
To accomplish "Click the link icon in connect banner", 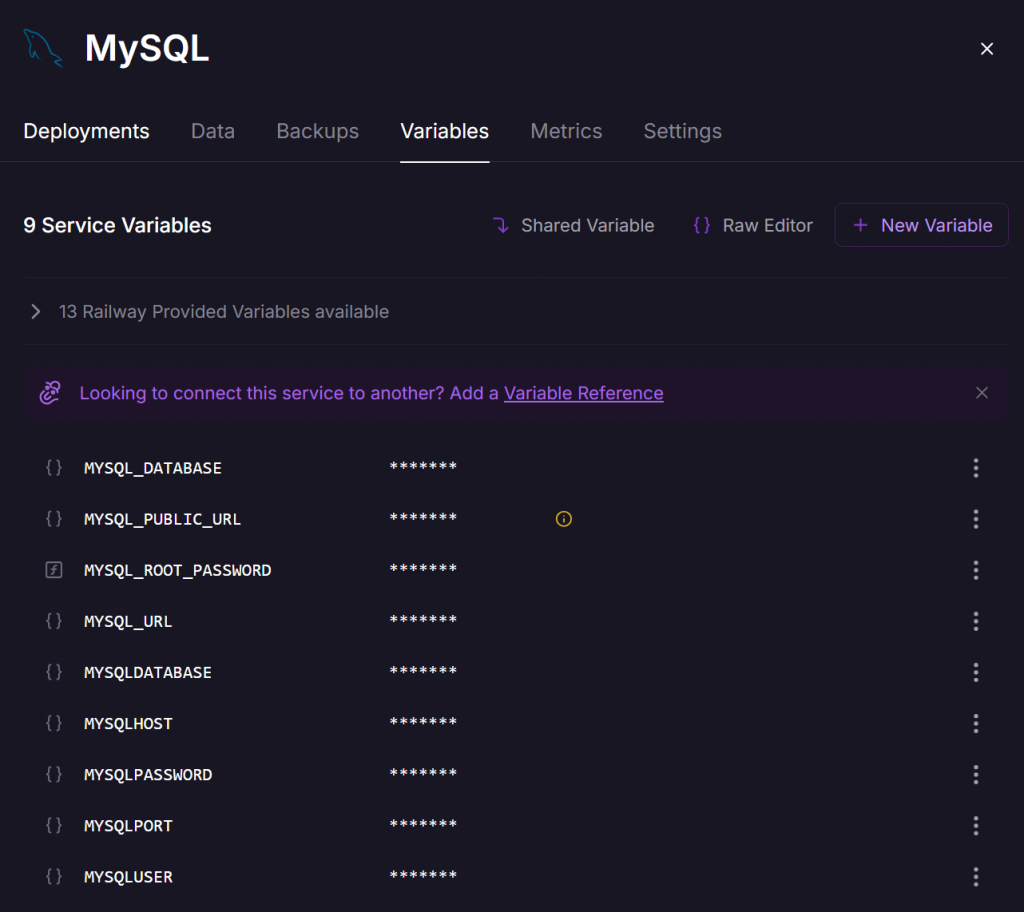I will (x=50, y=393).
